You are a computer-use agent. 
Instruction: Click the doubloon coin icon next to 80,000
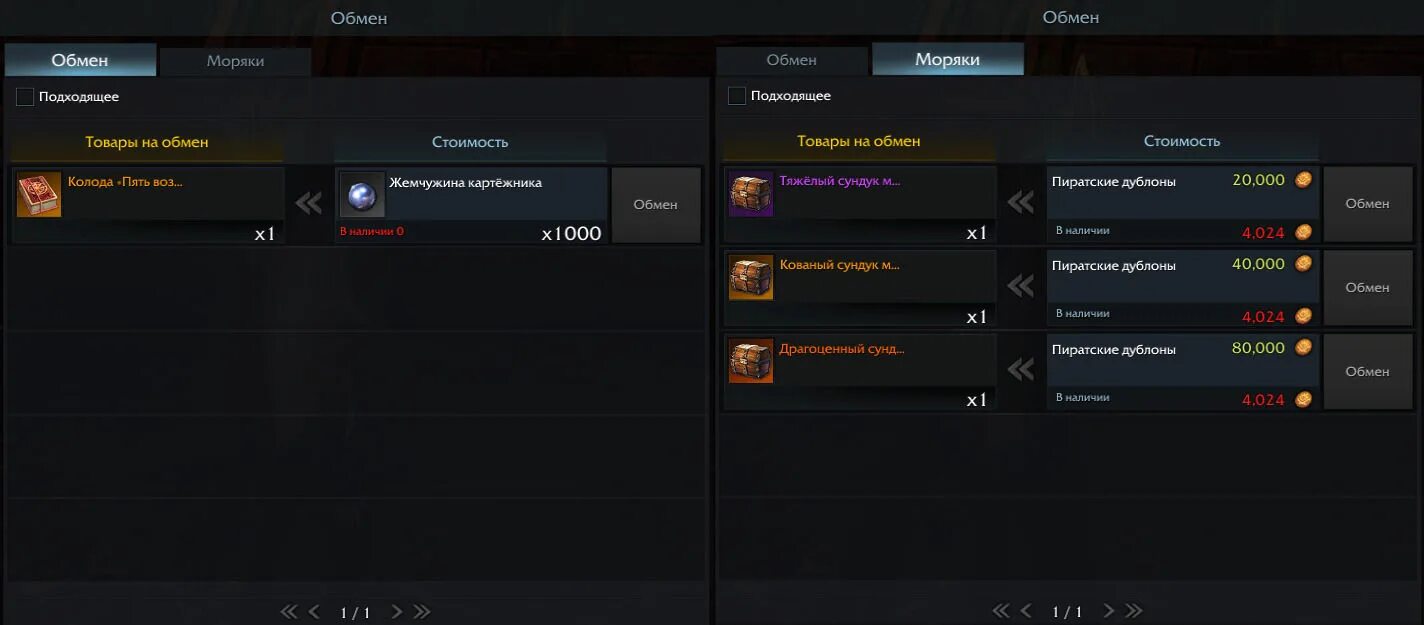[1303, 348]
